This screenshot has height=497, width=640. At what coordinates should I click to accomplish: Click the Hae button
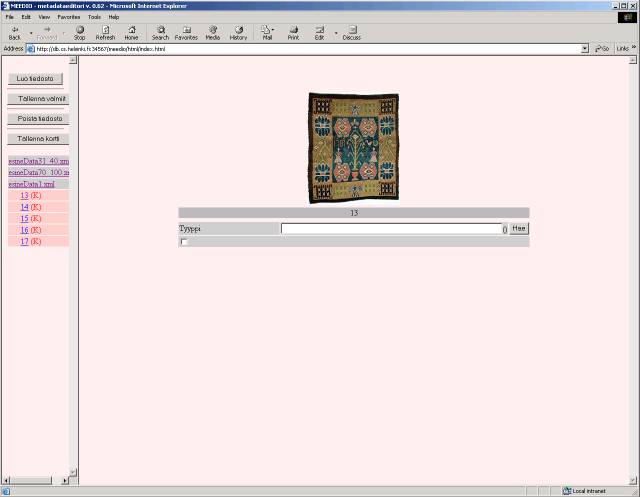519,229
